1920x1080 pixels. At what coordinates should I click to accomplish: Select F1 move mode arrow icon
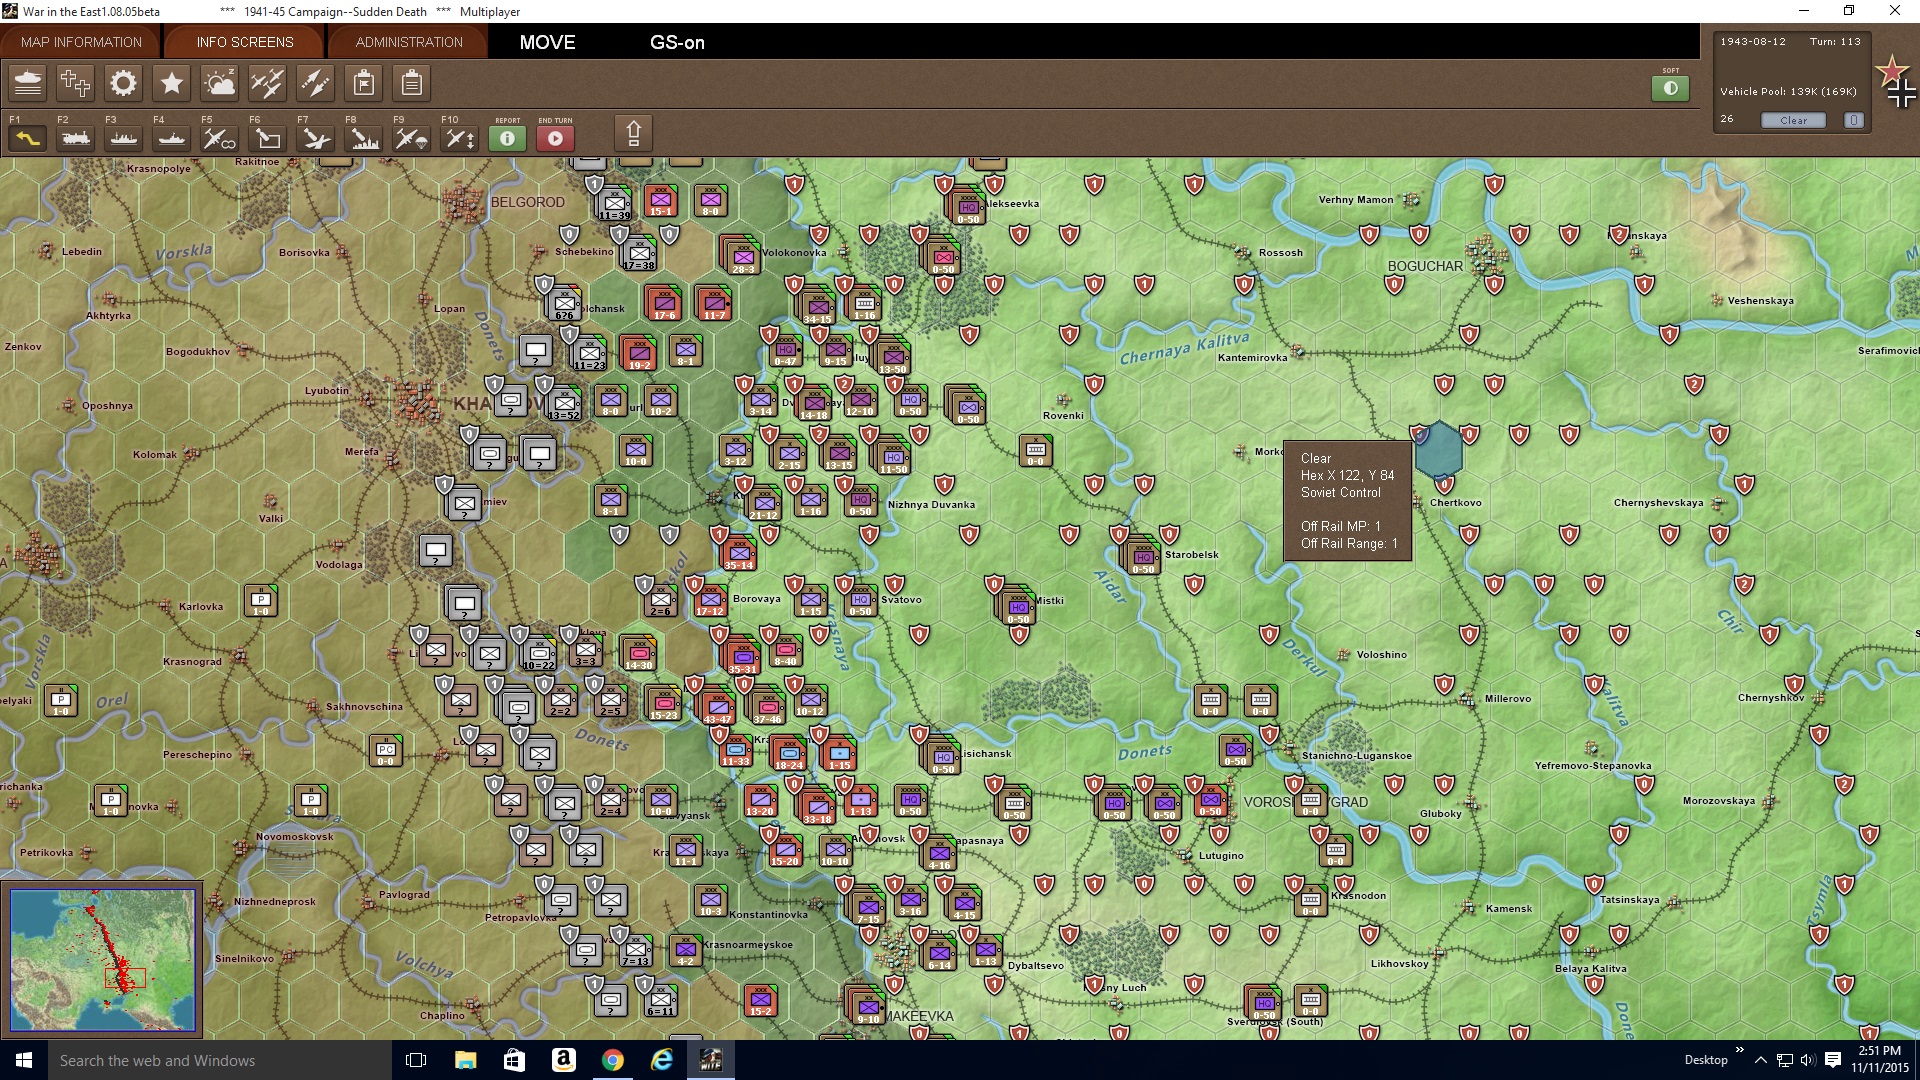pyautogui.click(x=28, y=138)
